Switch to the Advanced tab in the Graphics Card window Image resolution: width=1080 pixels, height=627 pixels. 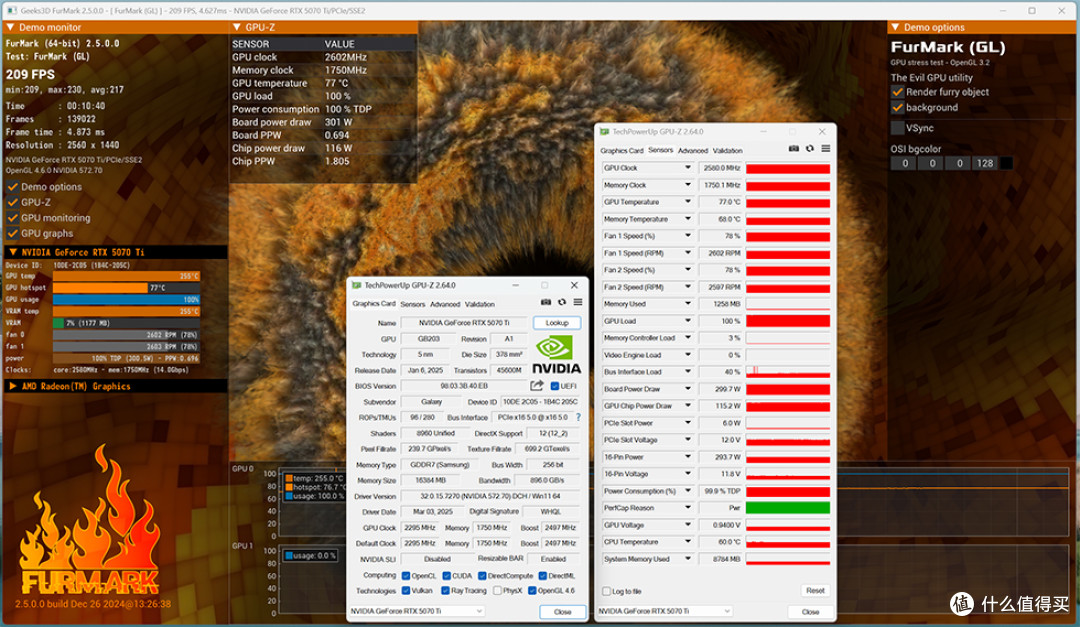pyautogui.click(x=445, y=304)
